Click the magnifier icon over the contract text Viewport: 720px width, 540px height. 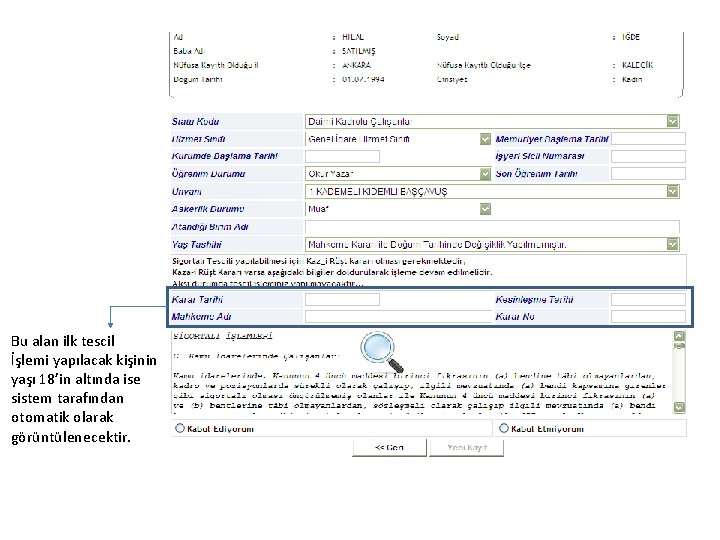tap(382, 353)
